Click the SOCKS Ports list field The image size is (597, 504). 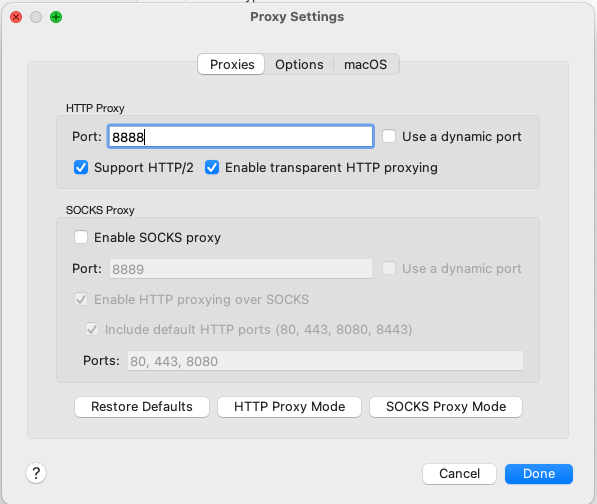click(325, 360)
